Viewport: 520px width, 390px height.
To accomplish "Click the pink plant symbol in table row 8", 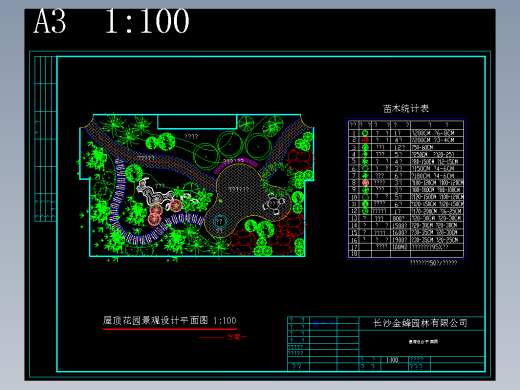I will [x=365, y=183].
